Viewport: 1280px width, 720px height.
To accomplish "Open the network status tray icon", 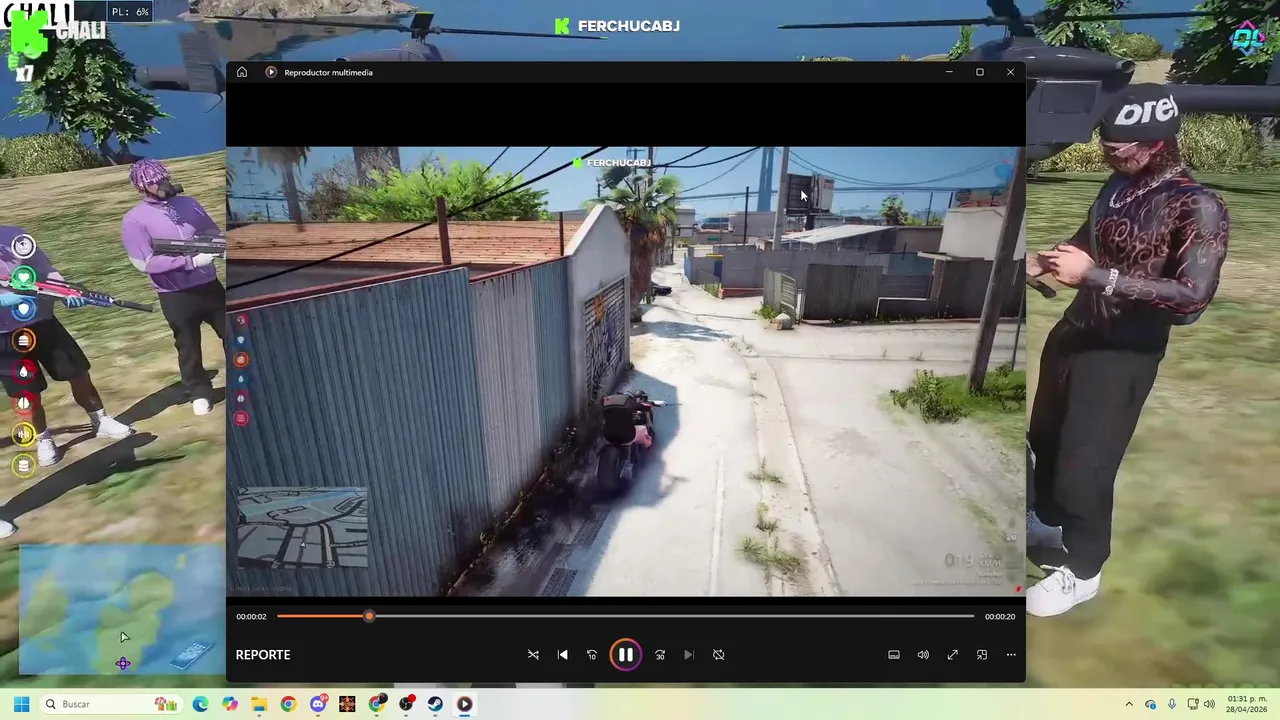I will (x=1193, y=704).
